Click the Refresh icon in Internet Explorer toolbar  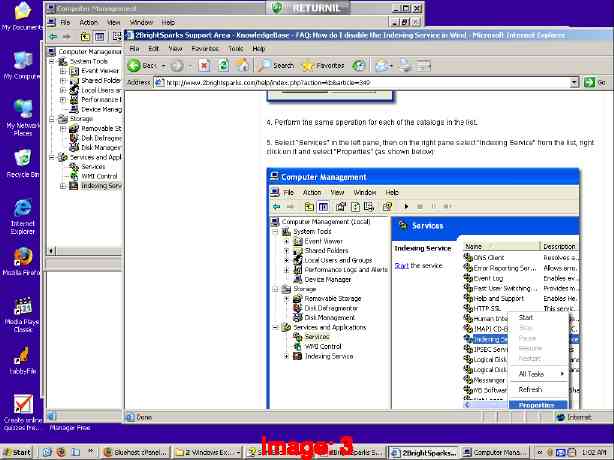tap(223, 66)
